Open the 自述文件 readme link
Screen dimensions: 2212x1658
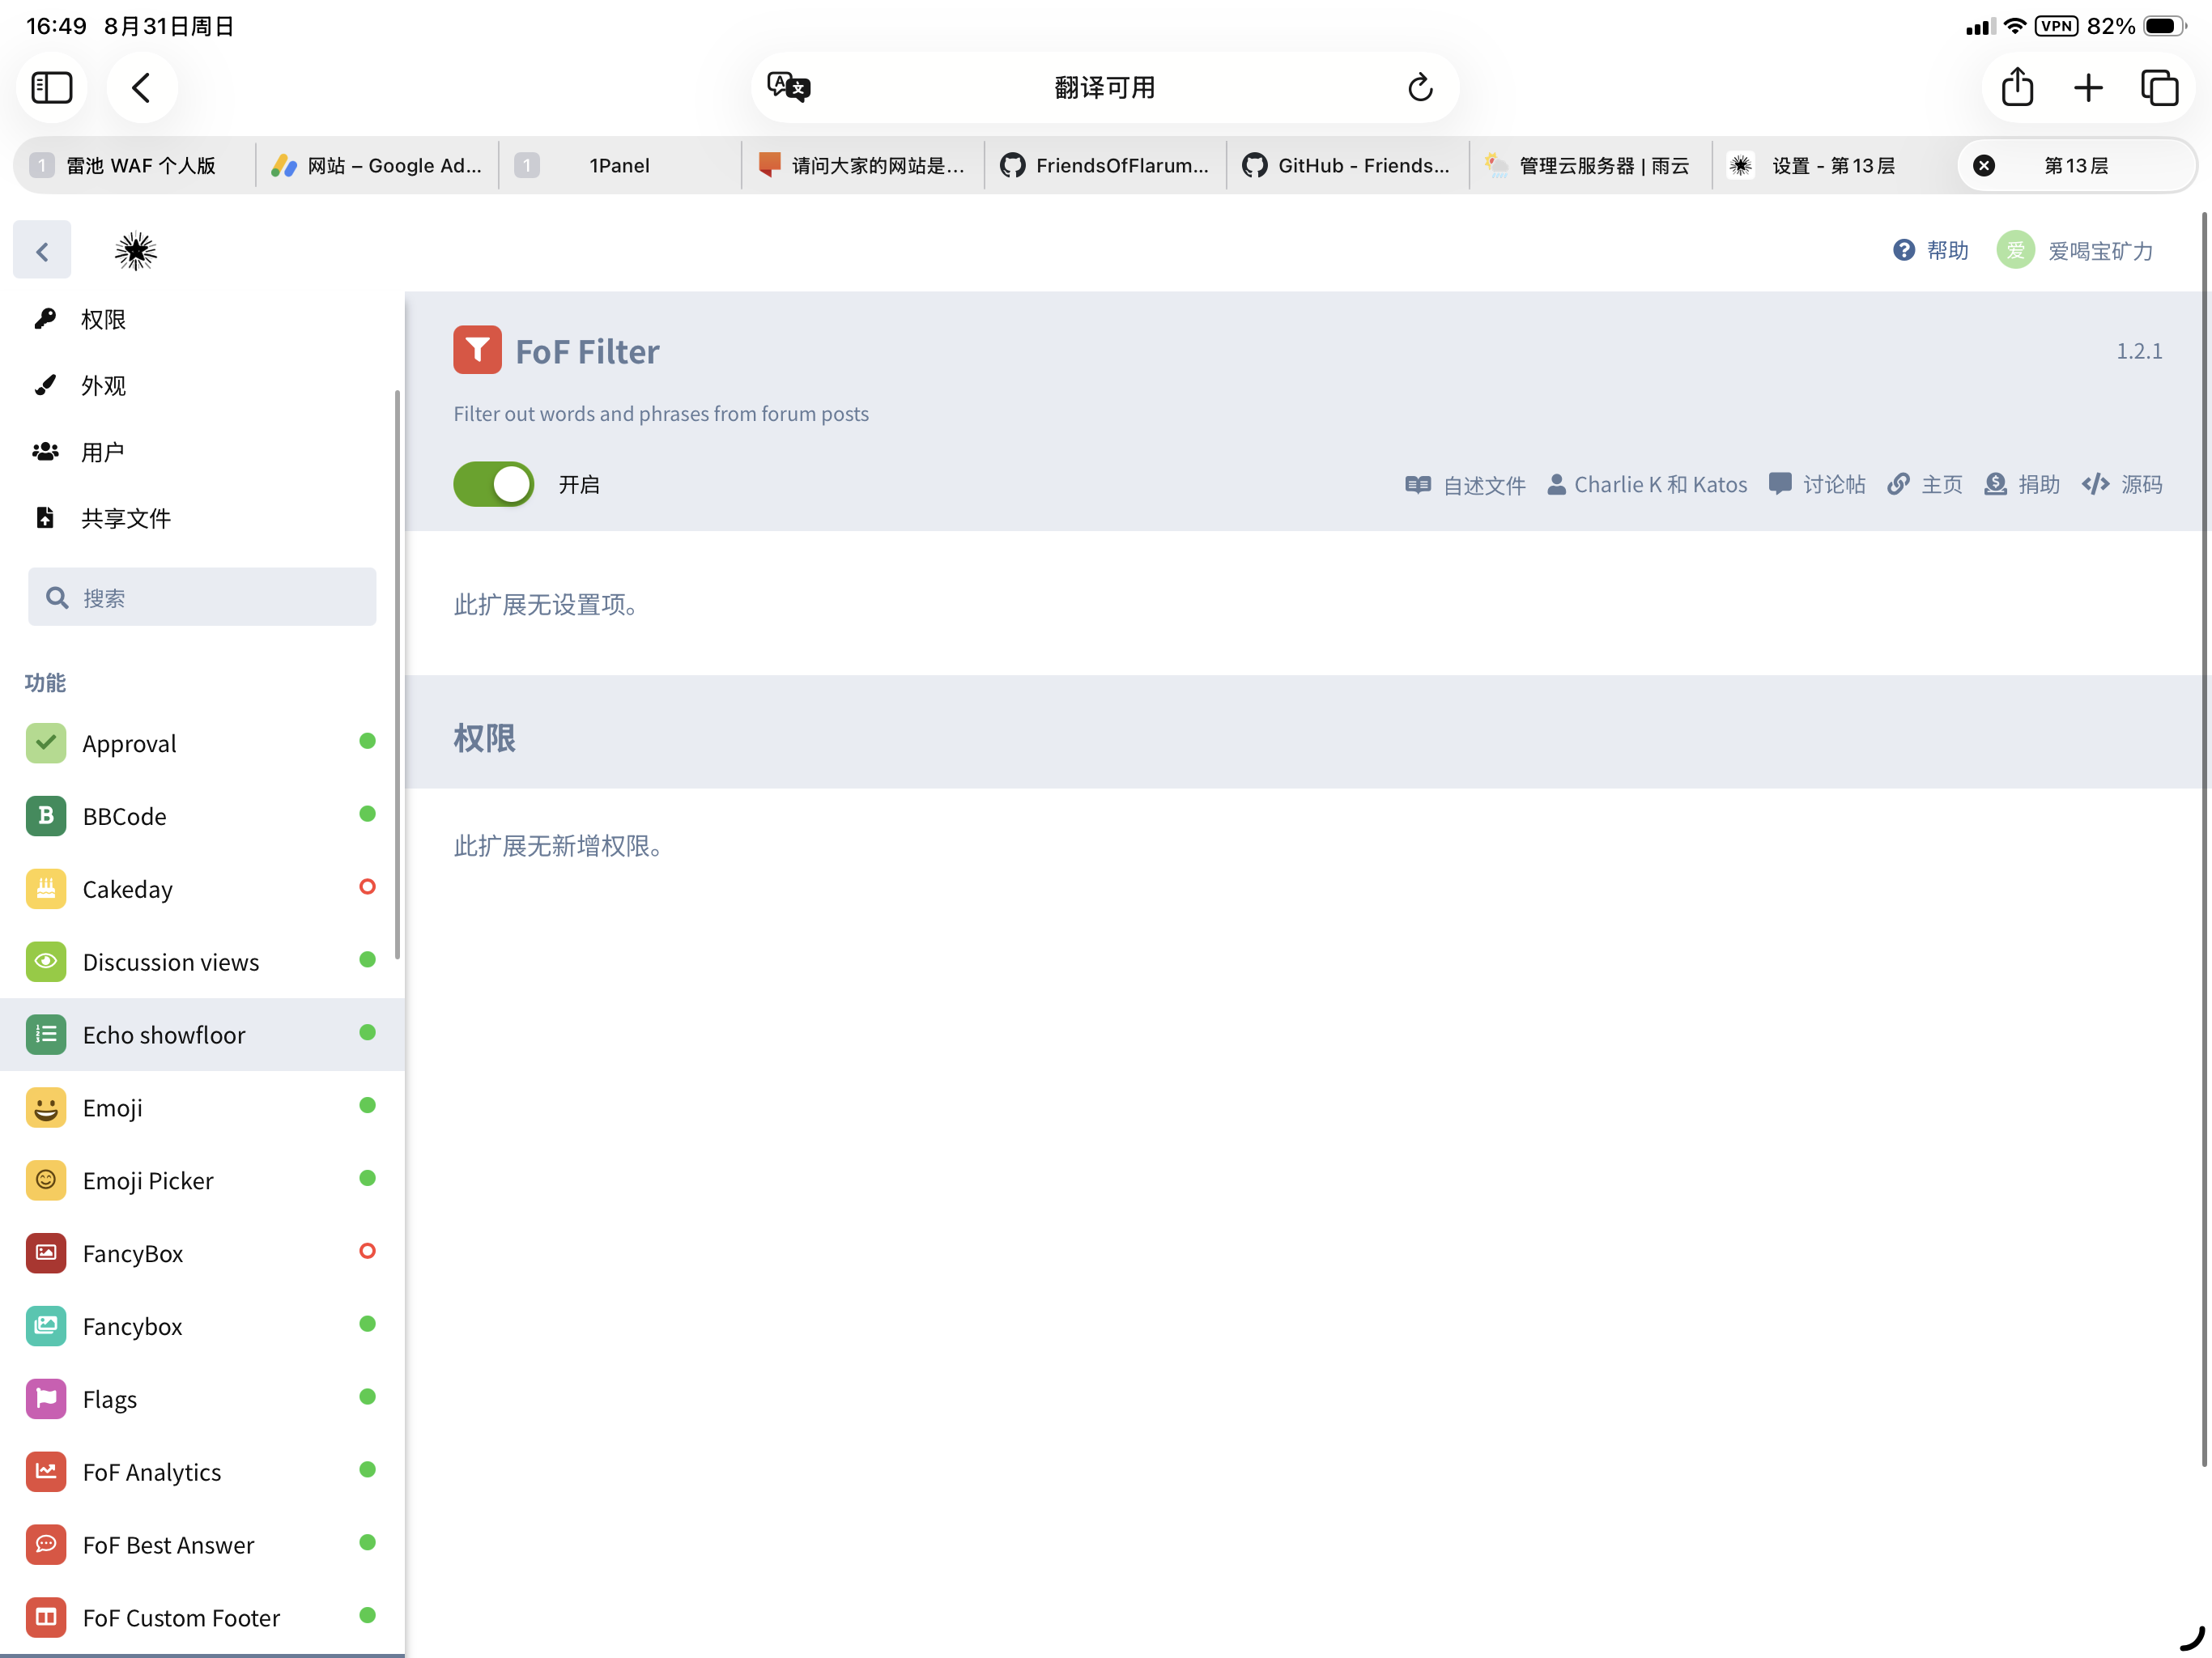(1465, 485)
